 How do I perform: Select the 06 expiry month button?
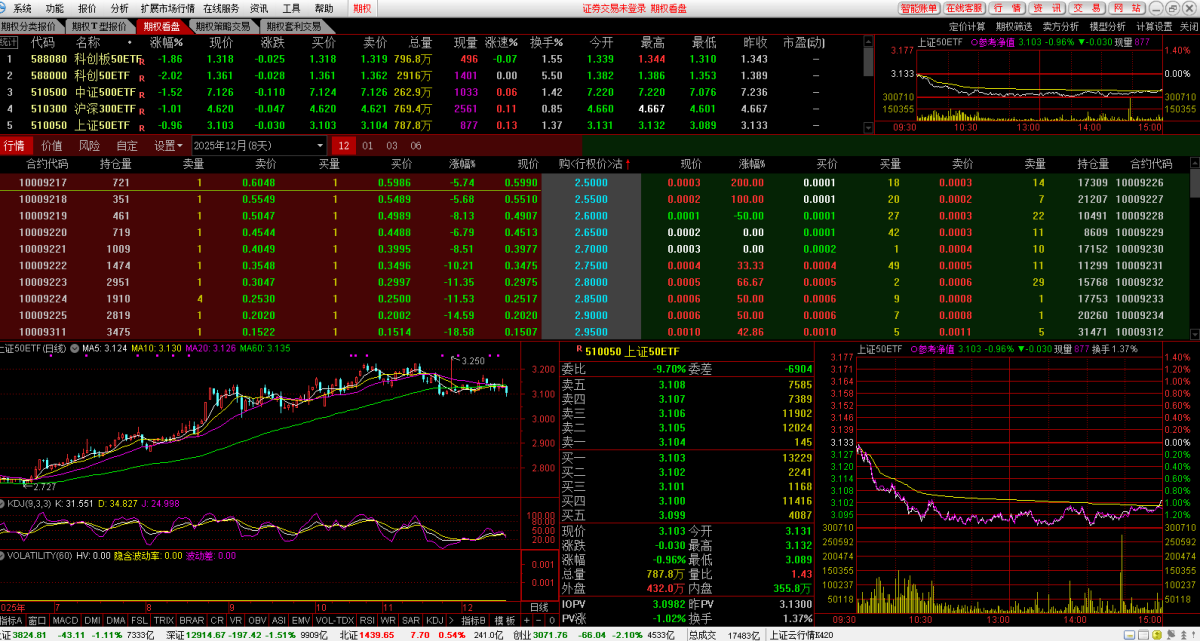[x=415, y=146]
